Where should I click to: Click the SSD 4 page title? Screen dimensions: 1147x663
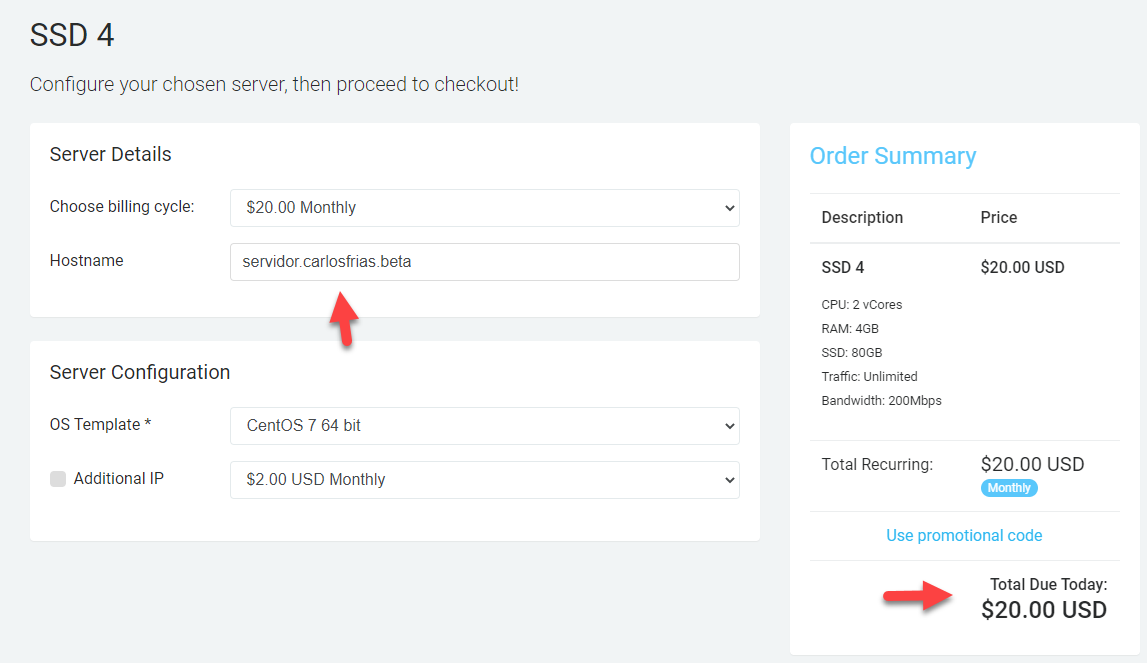coord(72,36)
